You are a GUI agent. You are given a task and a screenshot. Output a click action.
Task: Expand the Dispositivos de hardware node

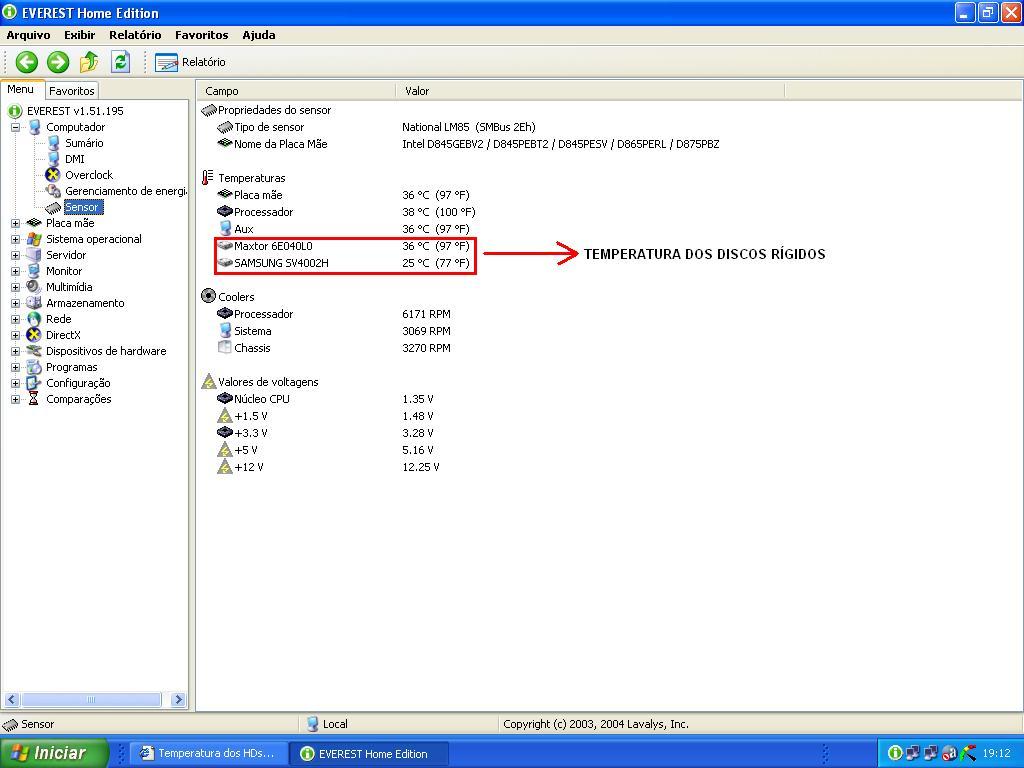click(x=16, y=351)
